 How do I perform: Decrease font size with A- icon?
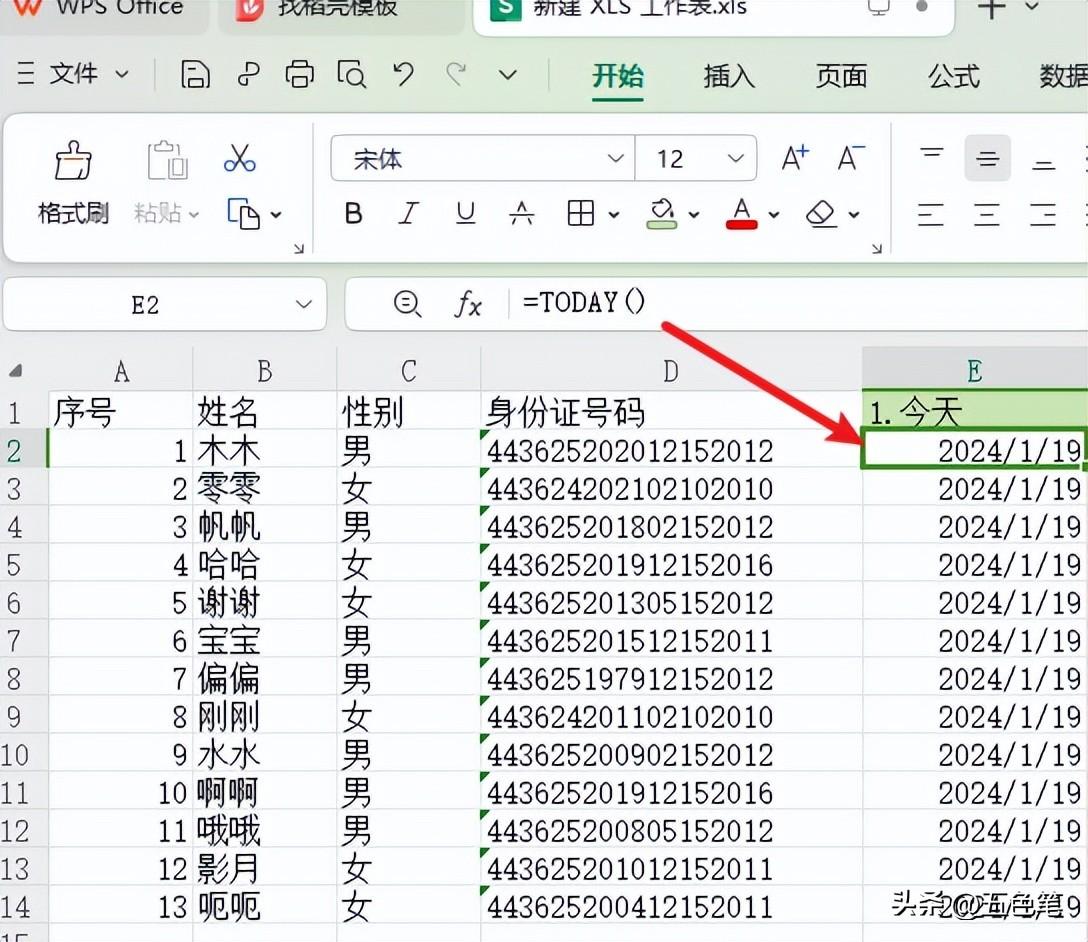click(851, 158)
